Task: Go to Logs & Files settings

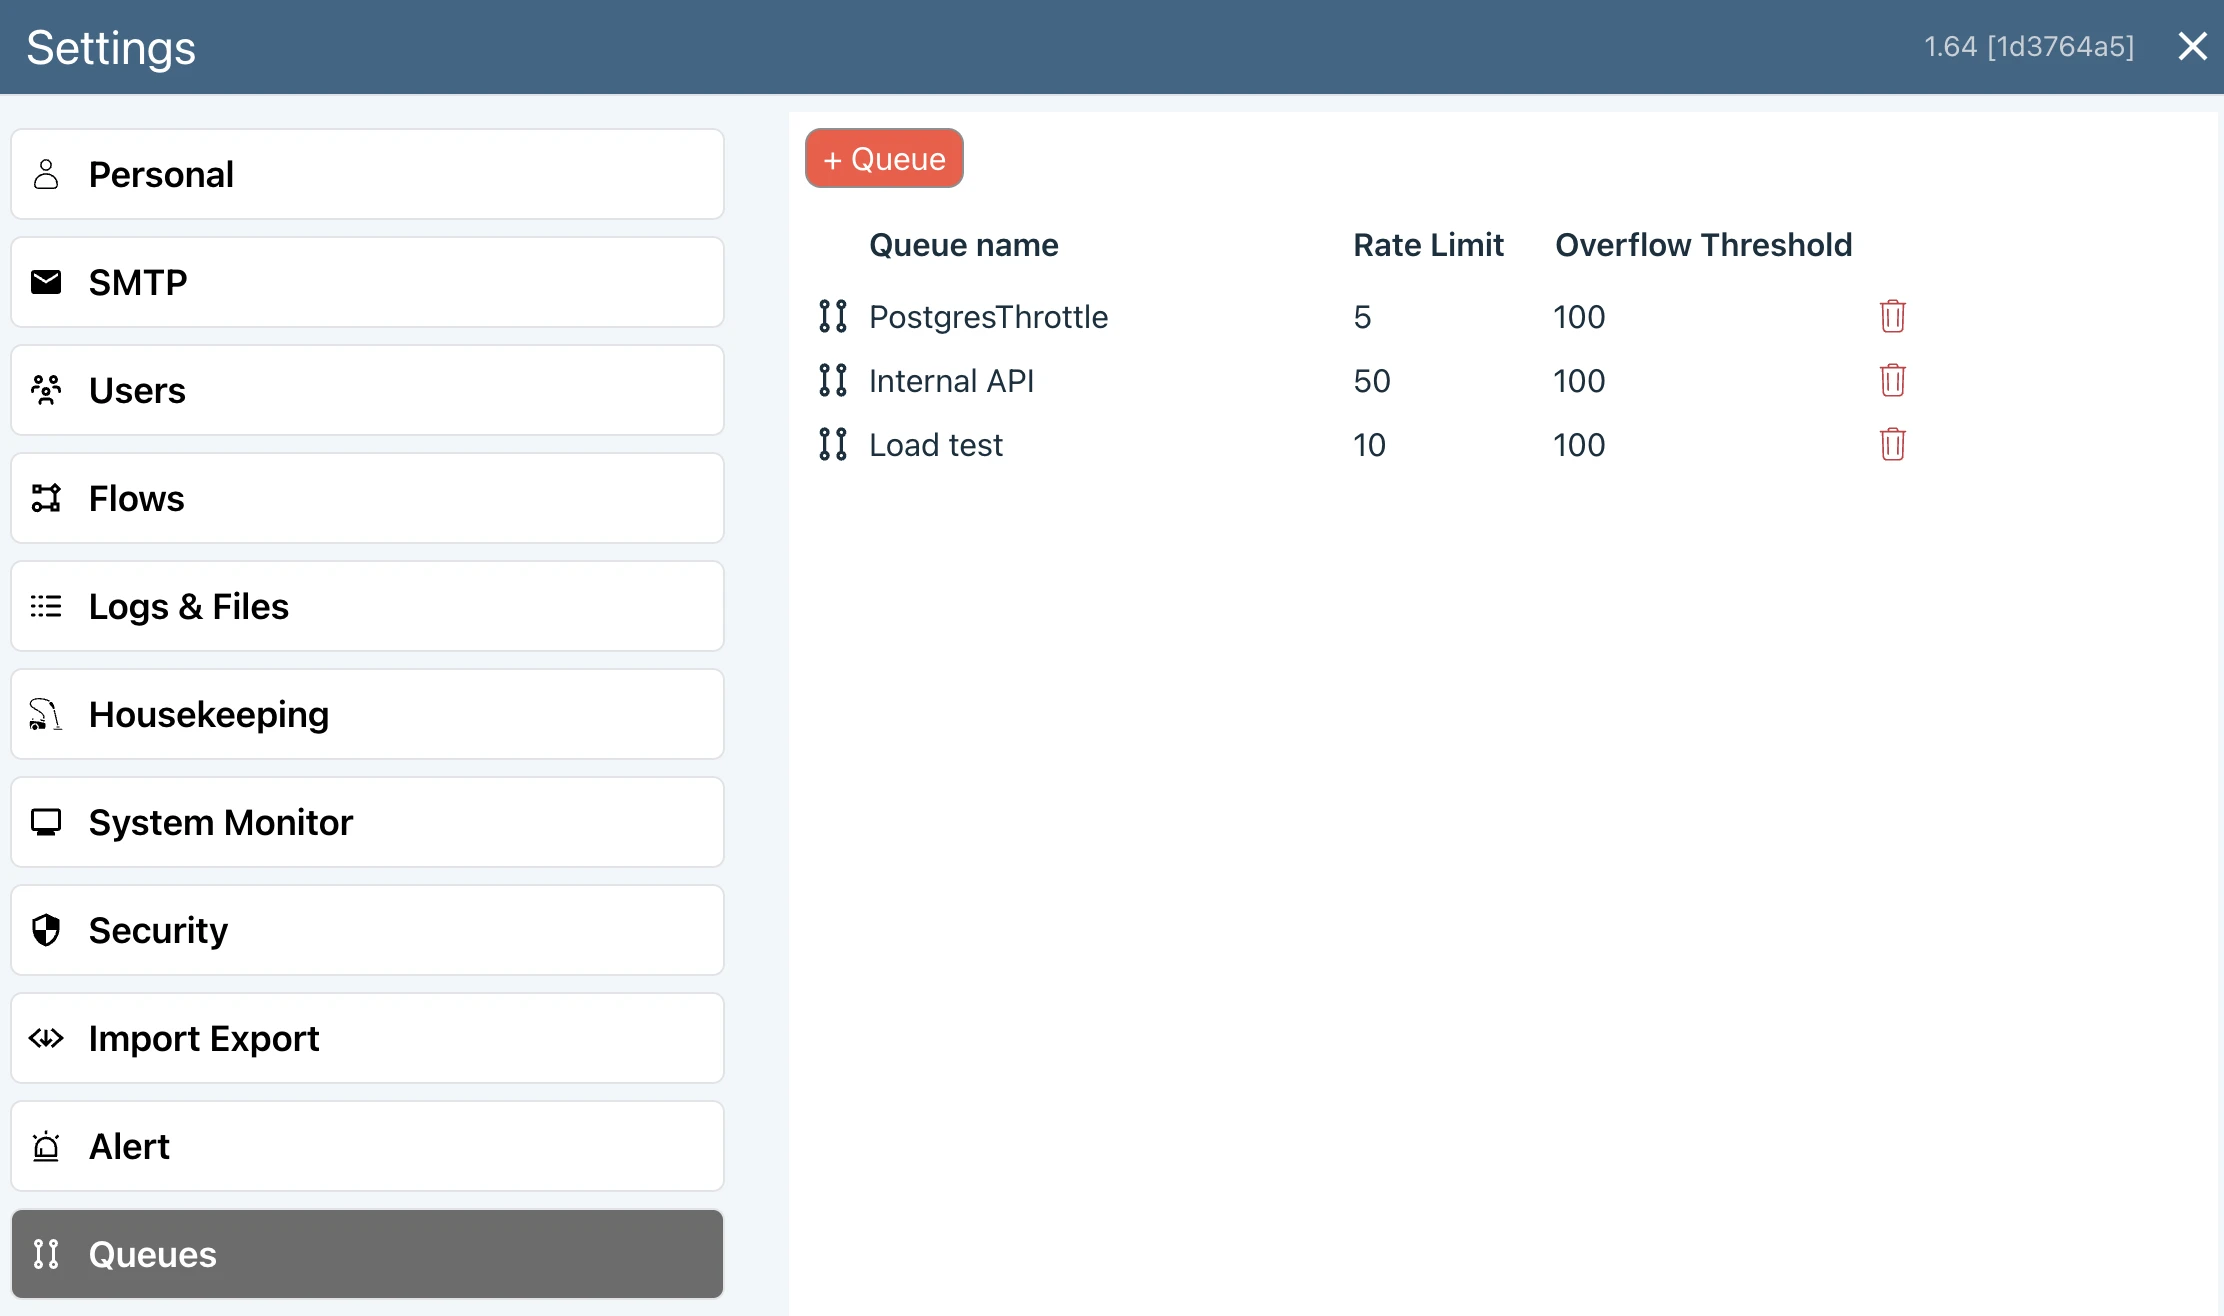Action: click(x=367, y=607)
